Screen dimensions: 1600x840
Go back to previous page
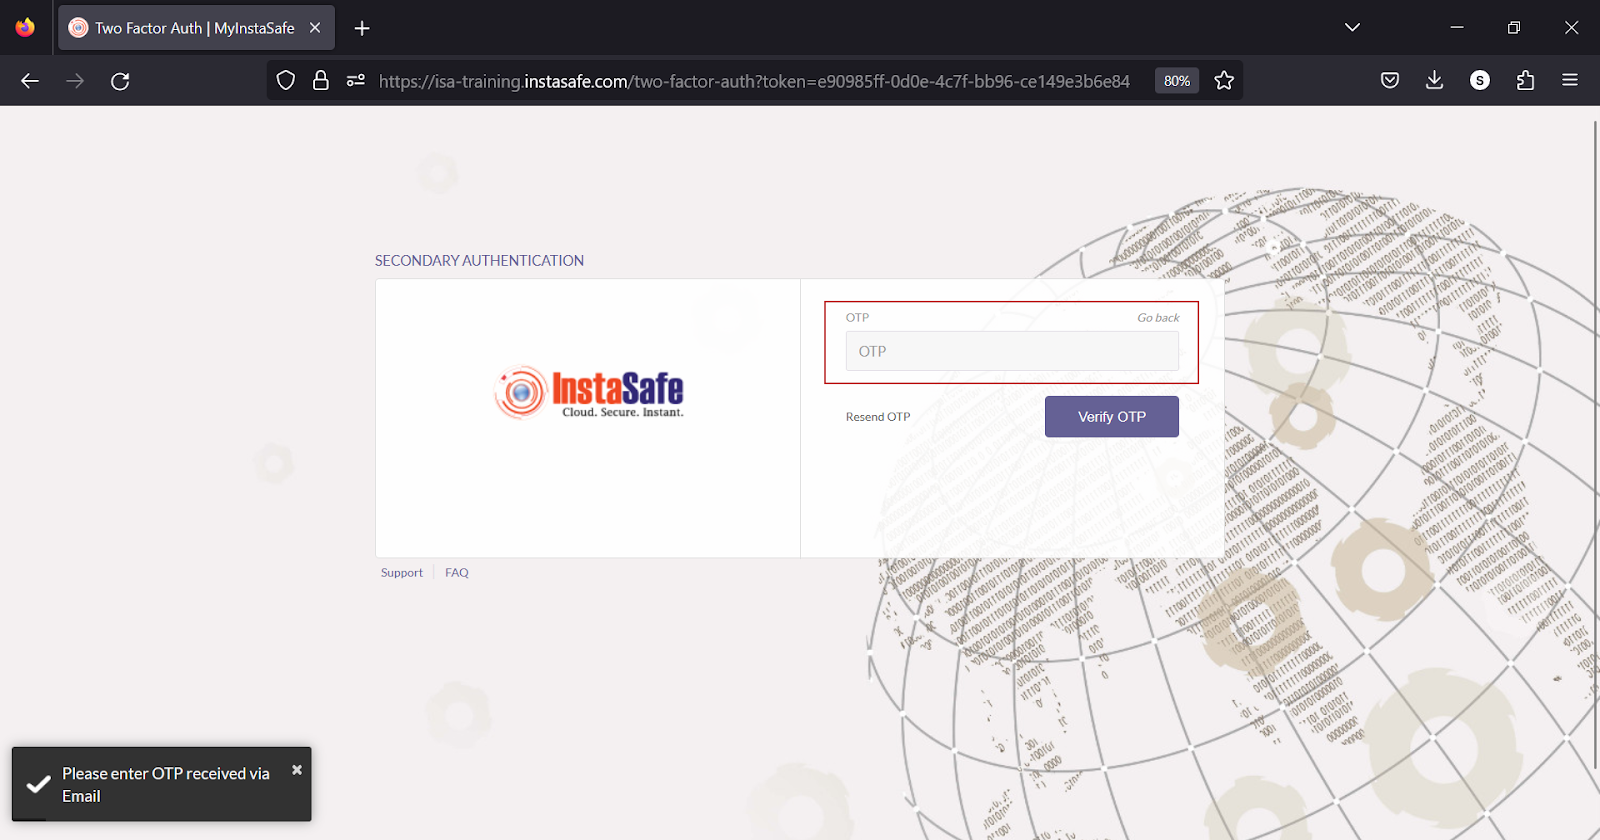(x=30, y=81)
